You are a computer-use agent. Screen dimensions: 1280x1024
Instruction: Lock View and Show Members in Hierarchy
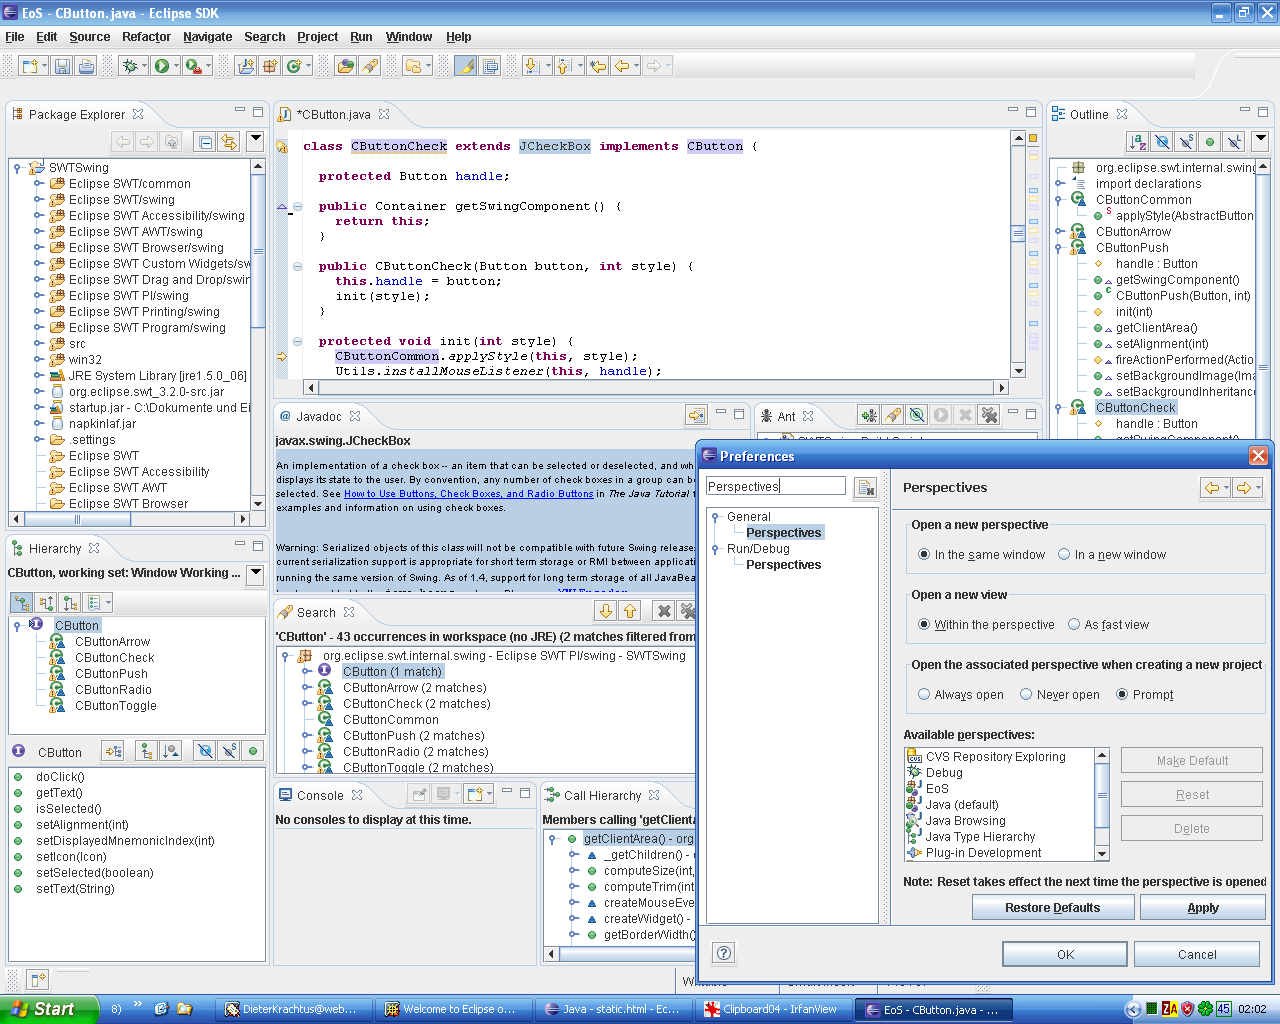pos(113,751)
